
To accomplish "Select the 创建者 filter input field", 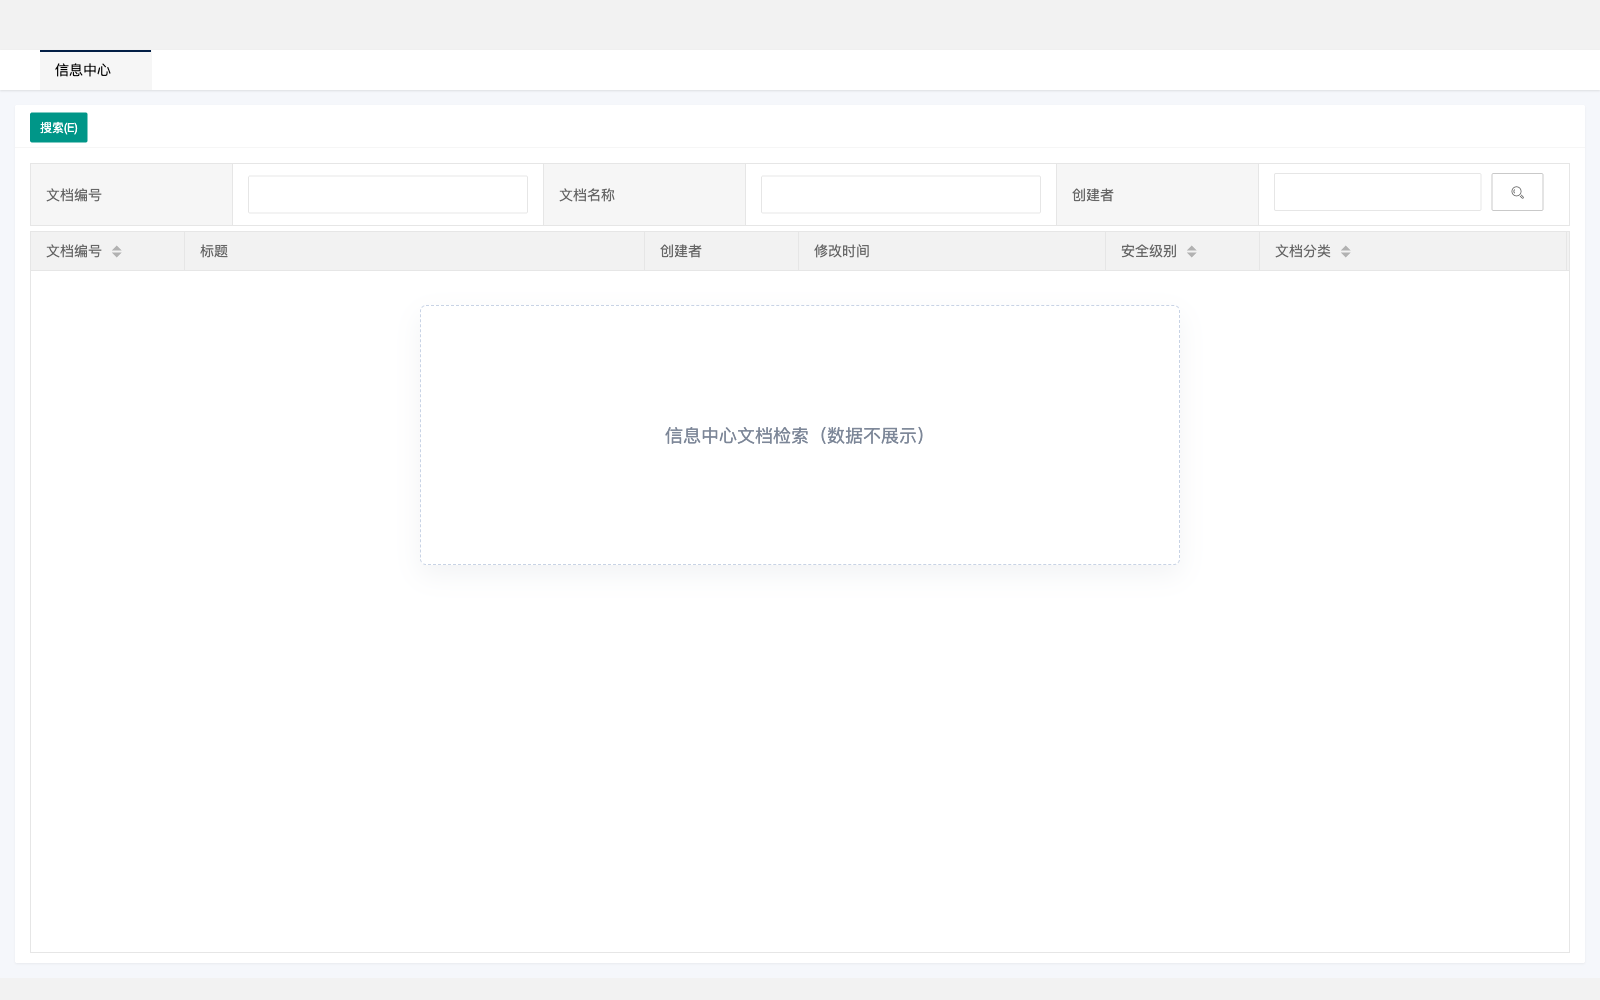I will click(x=1377, y=192).
